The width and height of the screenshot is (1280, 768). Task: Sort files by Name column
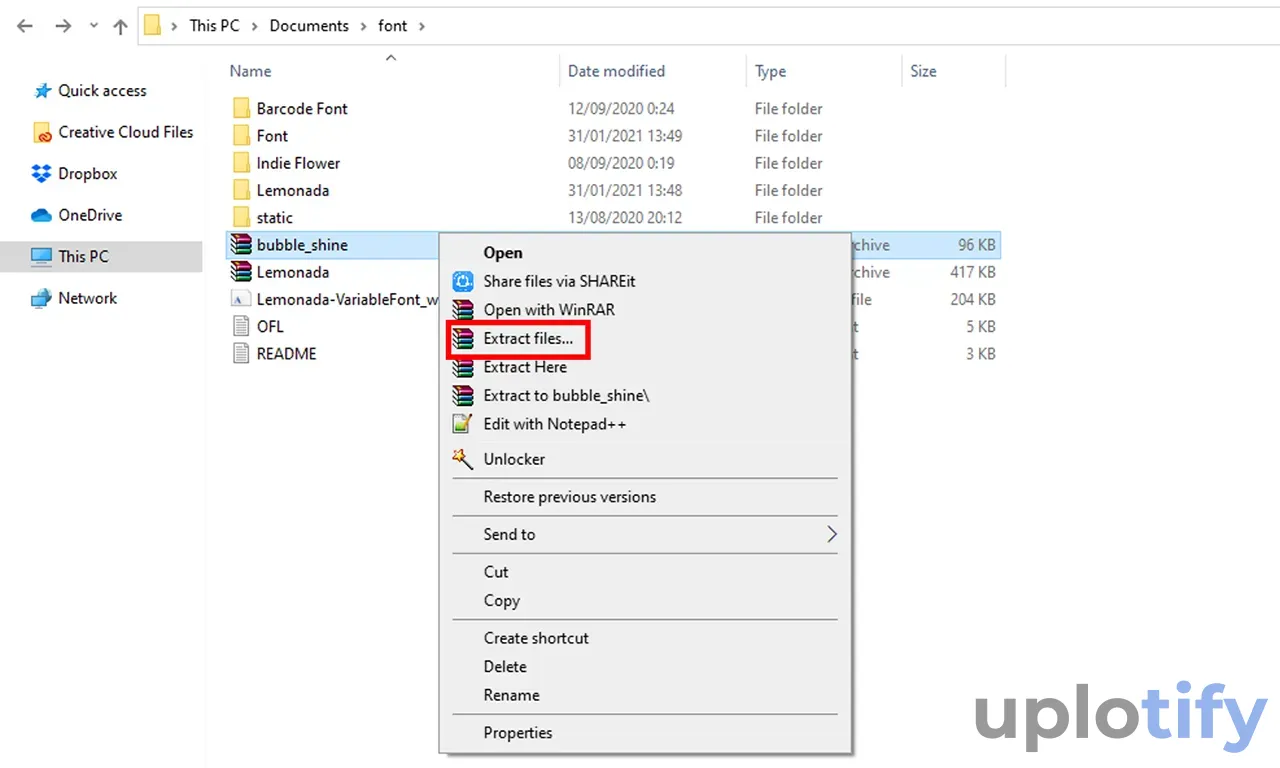tap(250, 71)
